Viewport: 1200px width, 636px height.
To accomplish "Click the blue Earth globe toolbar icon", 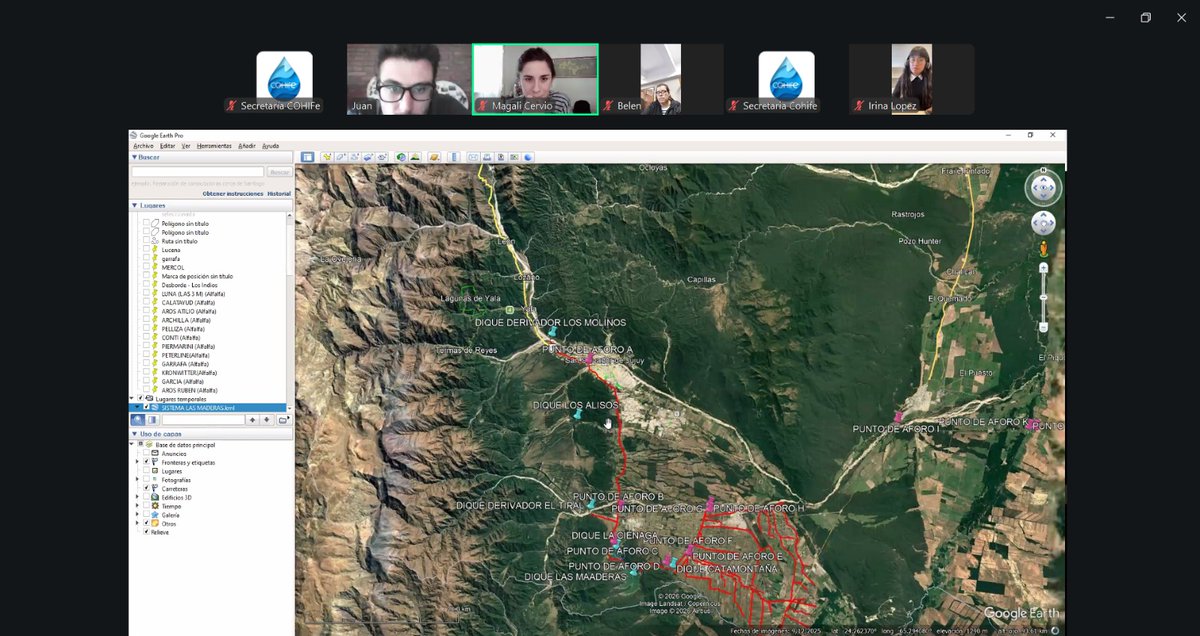I will point(528,157).
